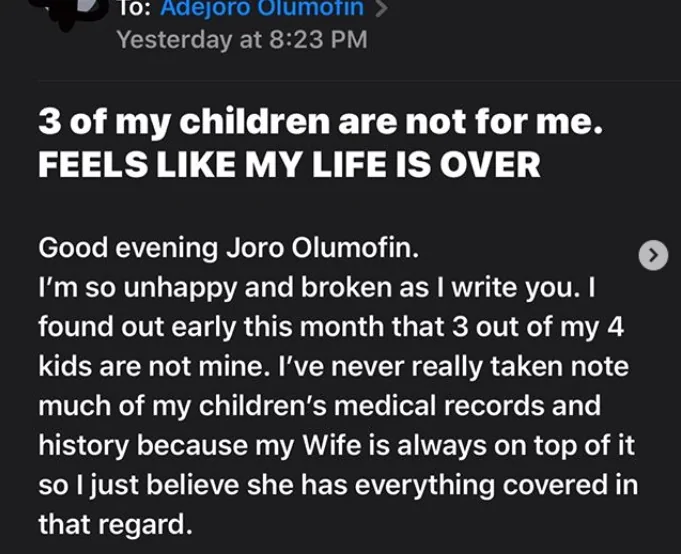Click the gray circular arrow icon
This screenshot has height=554, width=681.
pos(652,256)
